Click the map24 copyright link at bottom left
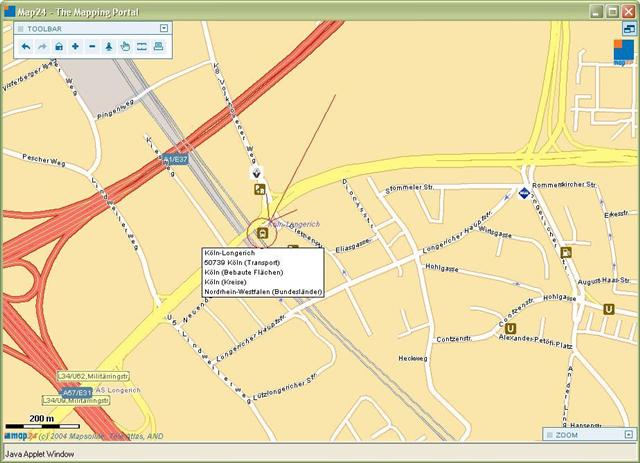Screen dimensions: 640x463 point(20,436)
